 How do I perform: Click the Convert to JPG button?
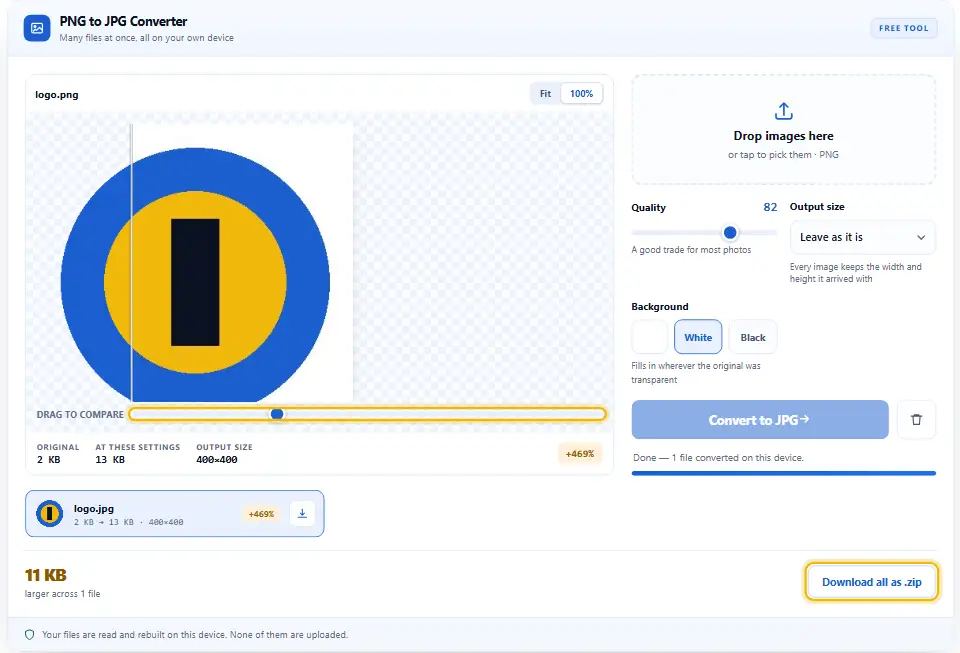(x=760, y=420)
